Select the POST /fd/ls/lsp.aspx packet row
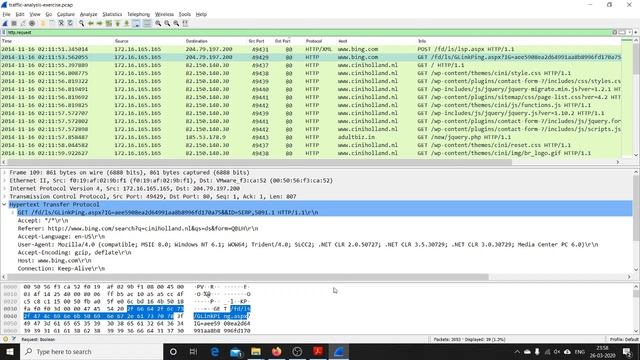Viewport: 640px width, 360px height. point(311,49)
